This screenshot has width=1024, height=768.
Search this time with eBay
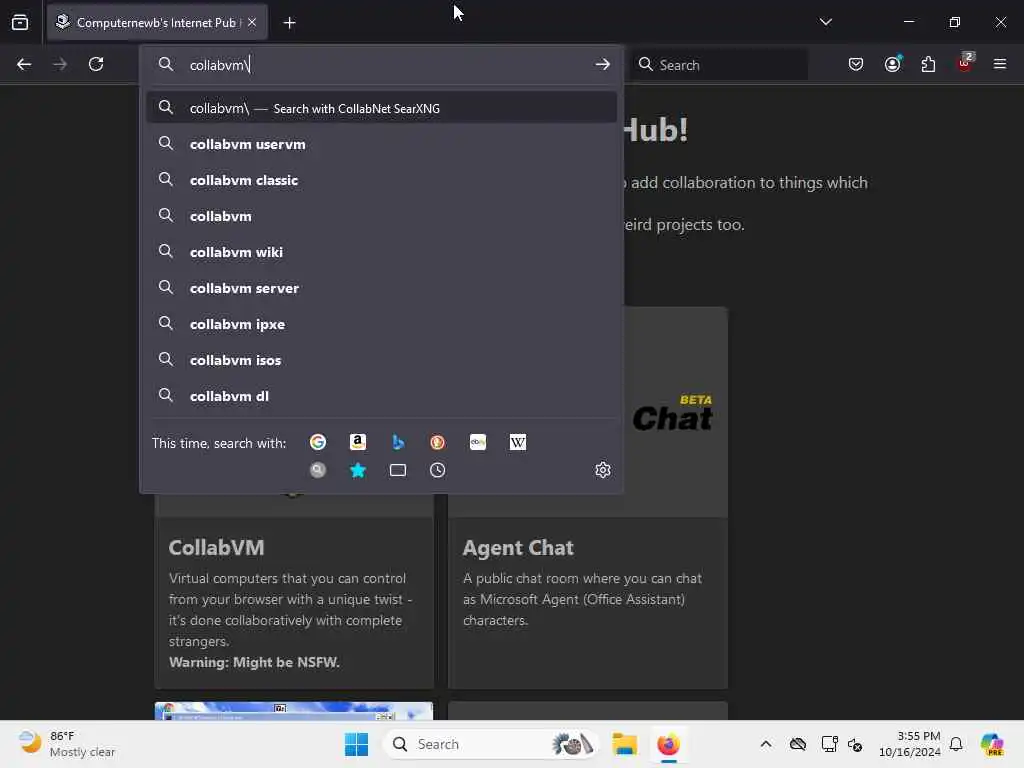pos(477,442)
